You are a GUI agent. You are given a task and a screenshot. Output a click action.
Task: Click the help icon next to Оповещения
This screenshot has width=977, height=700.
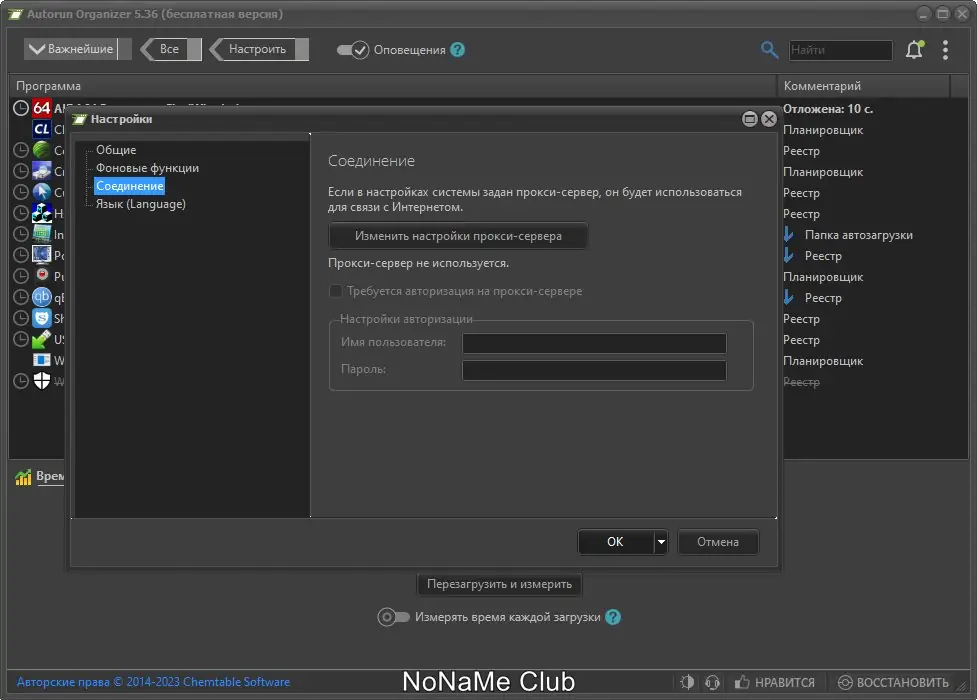coord(457,50)
